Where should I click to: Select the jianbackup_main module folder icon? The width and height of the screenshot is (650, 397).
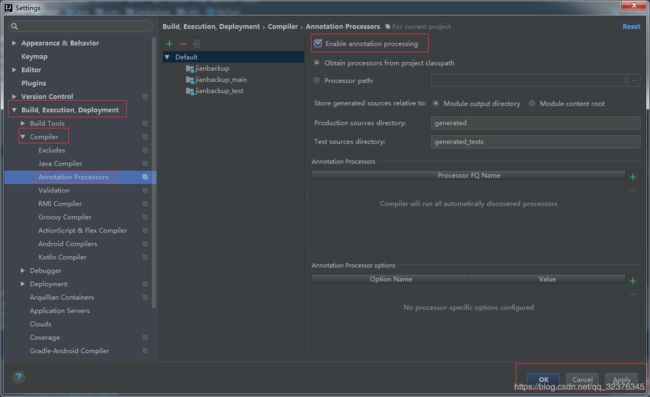click(190, 80)
